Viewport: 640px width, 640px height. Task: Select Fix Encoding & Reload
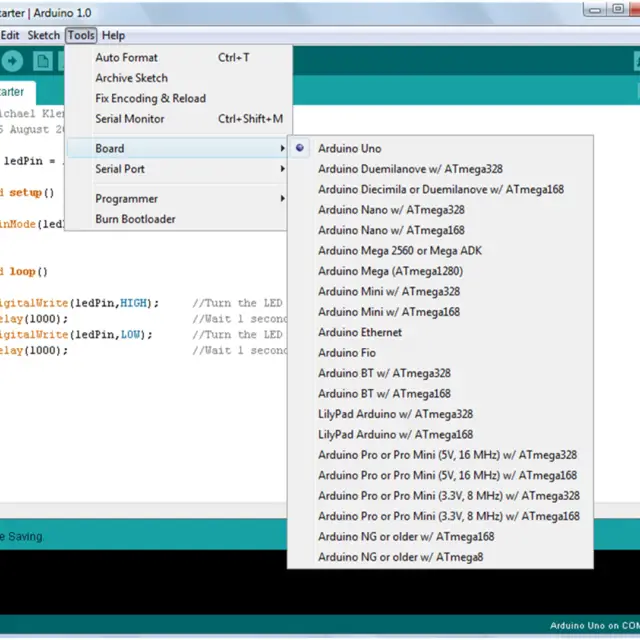(x=150, y=98)
